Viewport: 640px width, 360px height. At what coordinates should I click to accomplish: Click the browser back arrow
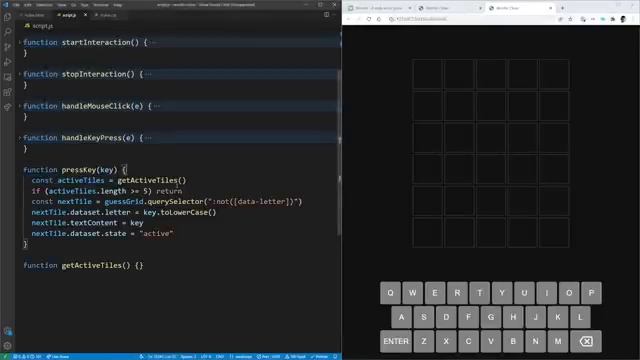pos(348,19)
